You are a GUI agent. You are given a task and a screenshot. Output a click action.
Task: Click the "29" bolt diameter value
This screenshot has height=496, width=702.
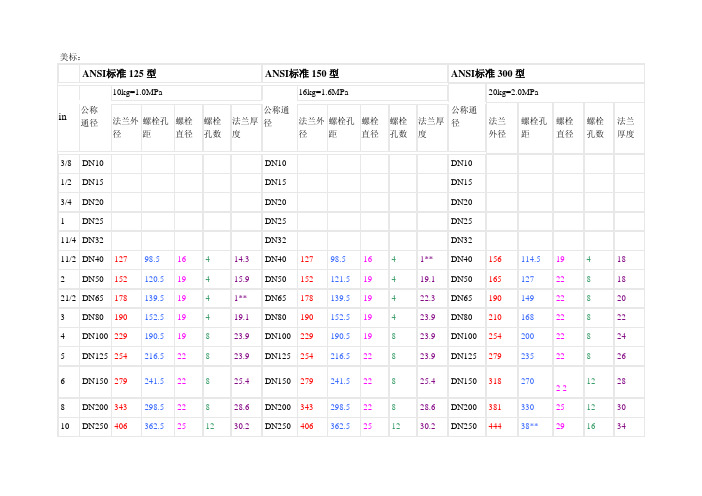560,426
